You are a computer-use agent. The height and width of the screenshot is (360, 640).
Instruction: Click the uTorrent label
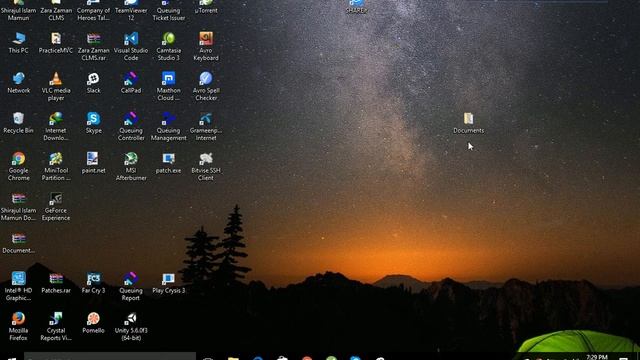[x=206, y=11]
